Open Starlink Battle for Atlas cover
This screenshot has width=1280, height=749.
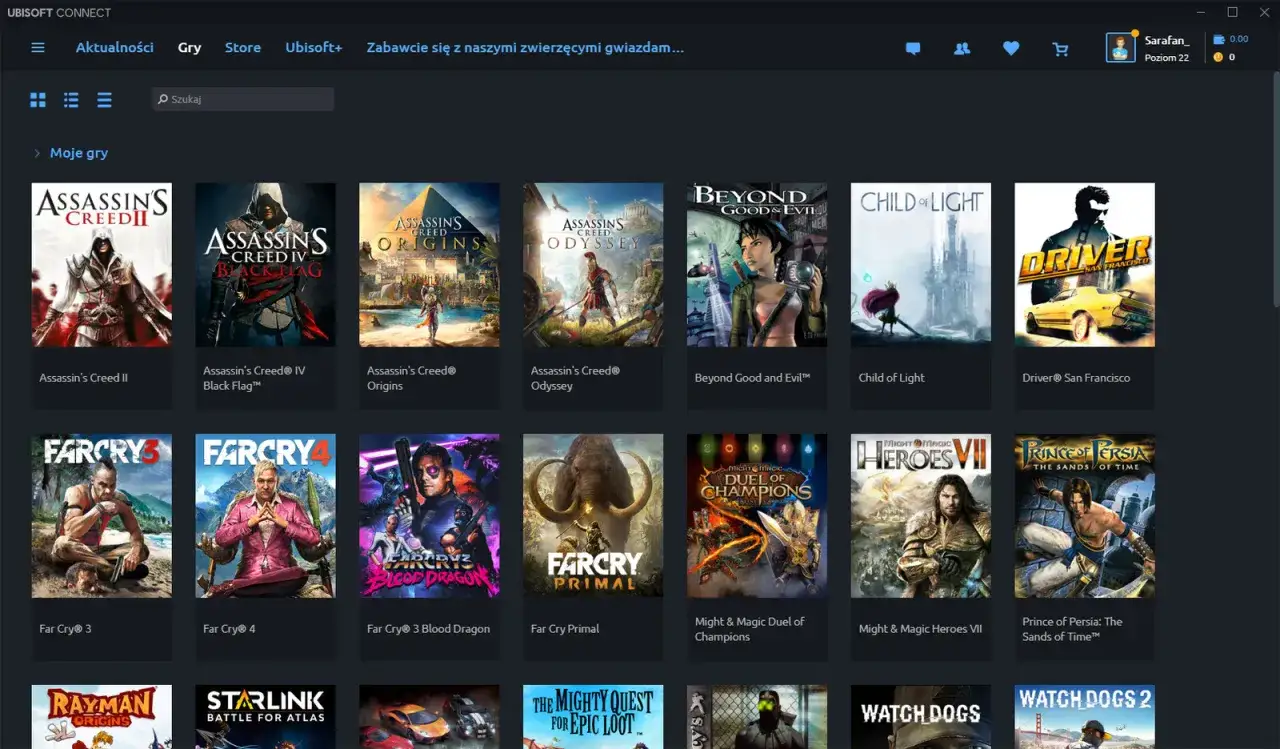tap(266, 717)
